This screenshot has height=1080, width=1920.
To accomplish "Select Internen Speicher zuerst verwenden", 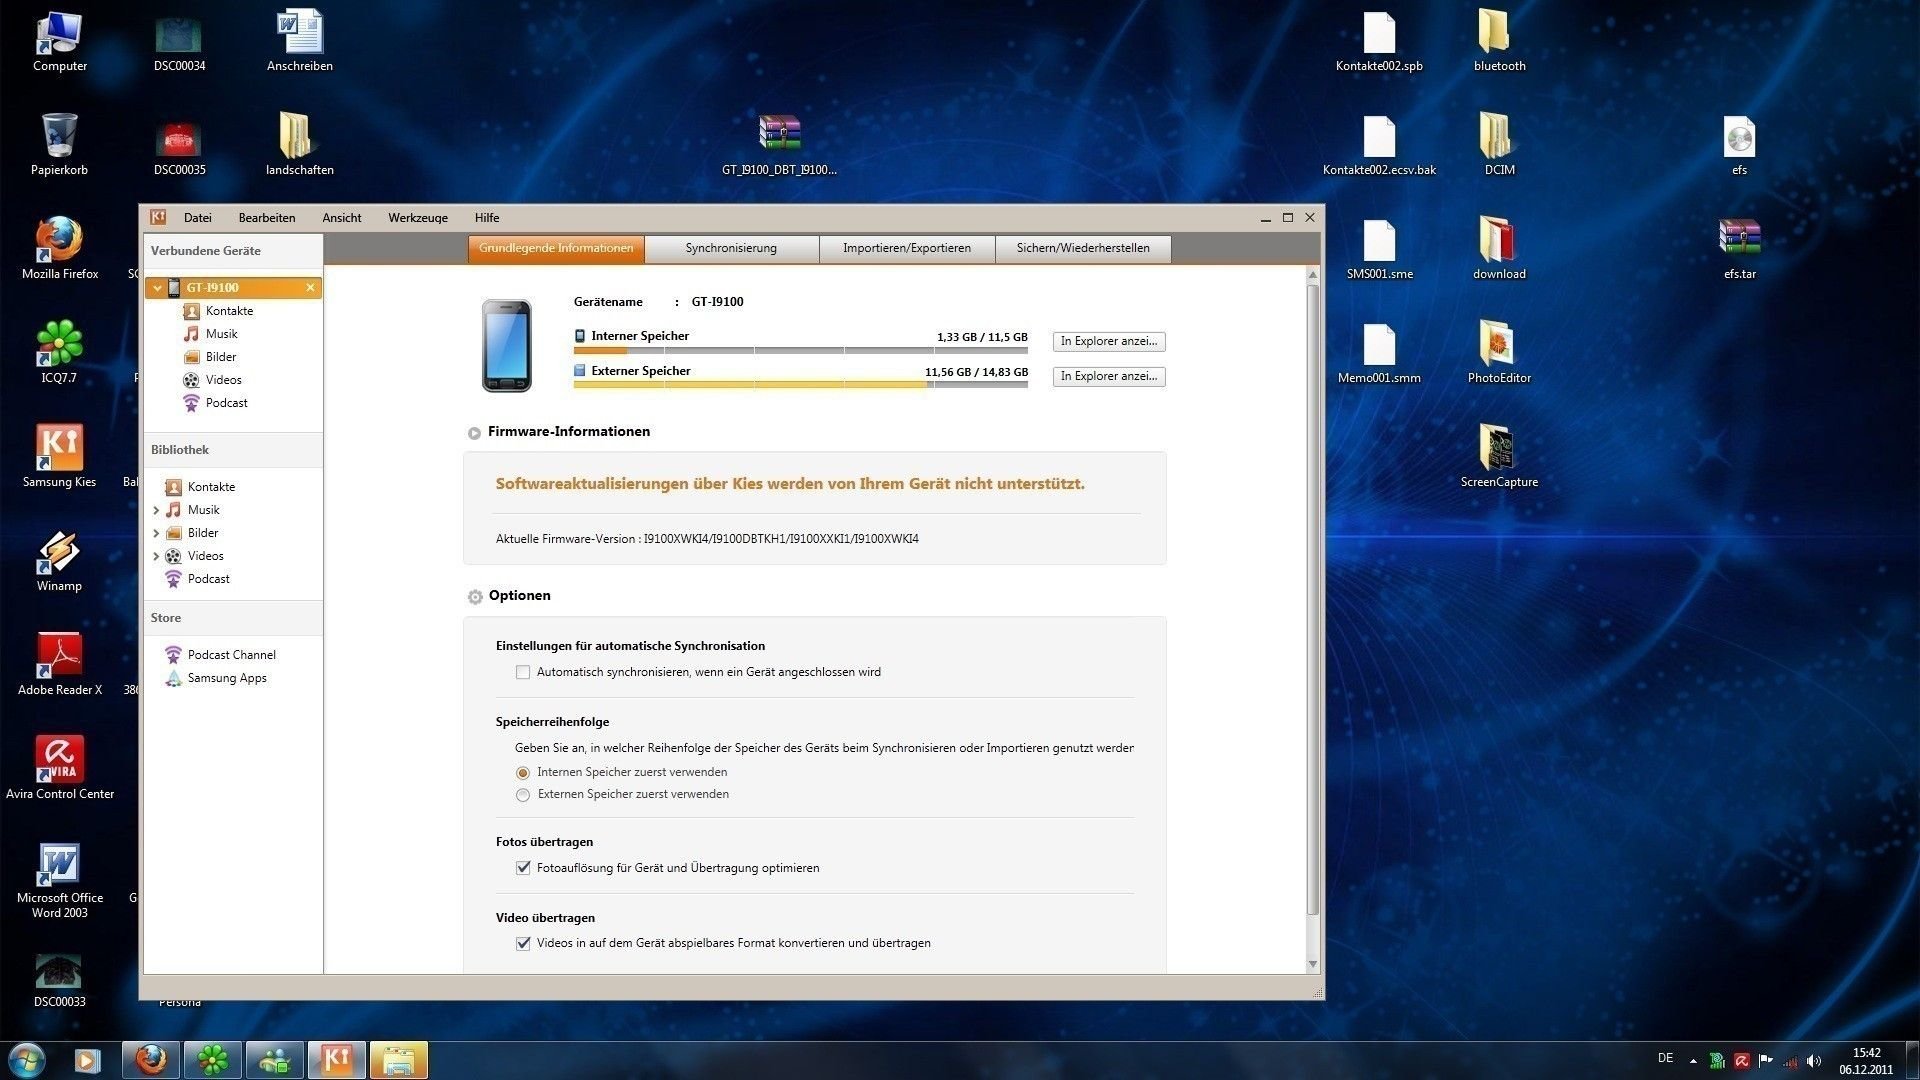I will coord(523,773).
